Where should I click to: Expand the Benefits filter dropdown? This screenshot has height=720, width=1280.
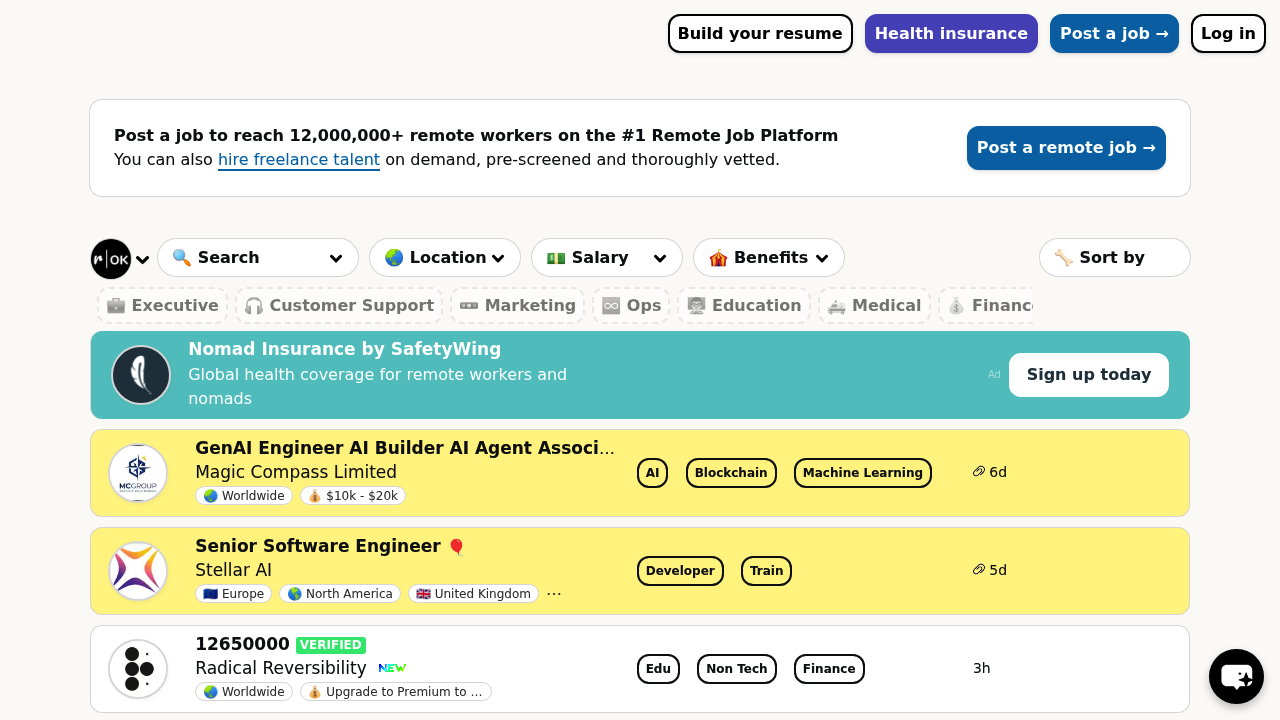click(x=769, y=258)
